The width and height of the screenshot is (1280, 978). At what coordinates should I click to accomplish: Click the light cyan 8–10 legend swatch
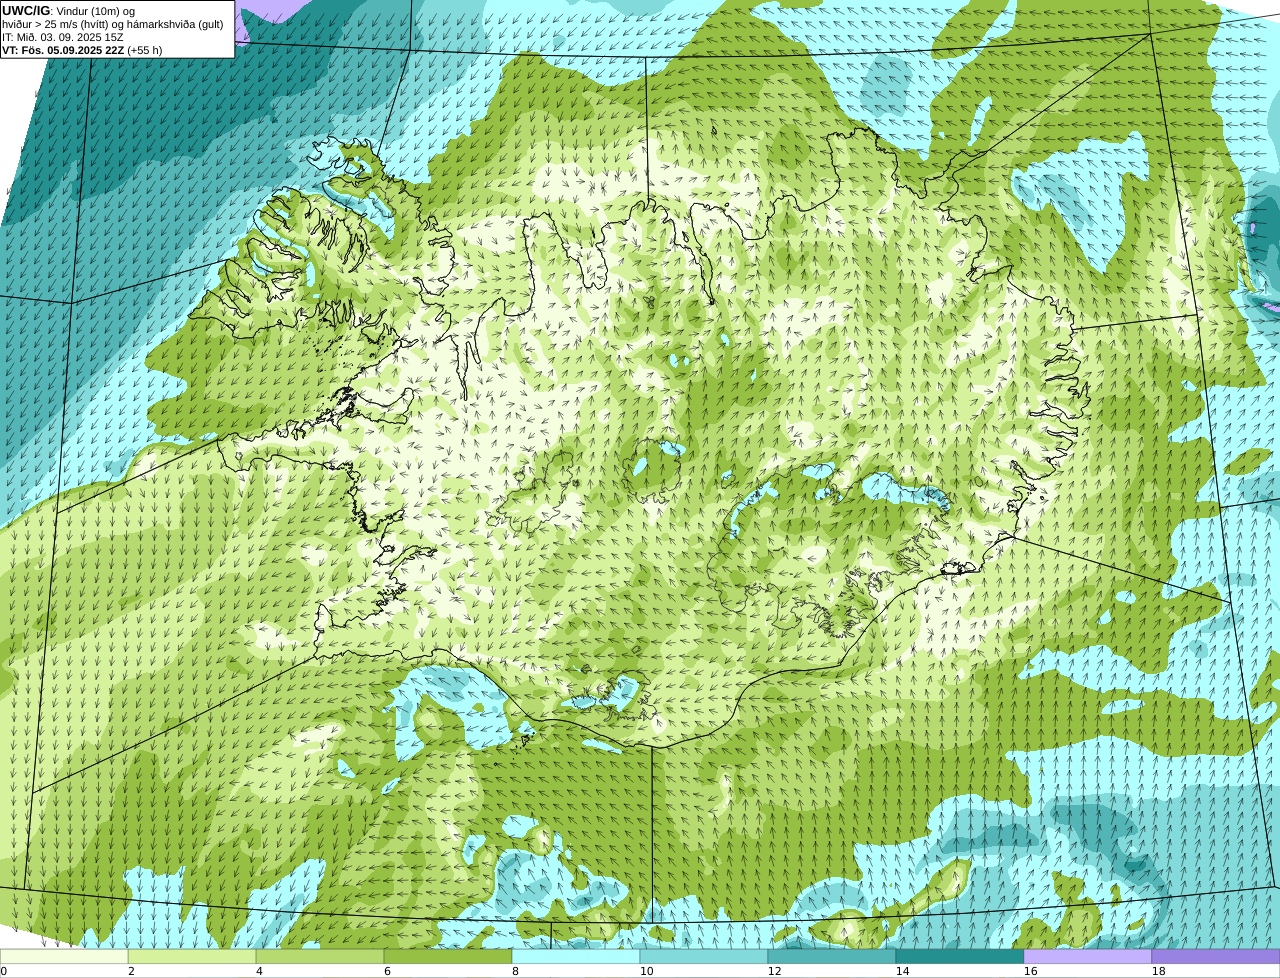point(576,956)
